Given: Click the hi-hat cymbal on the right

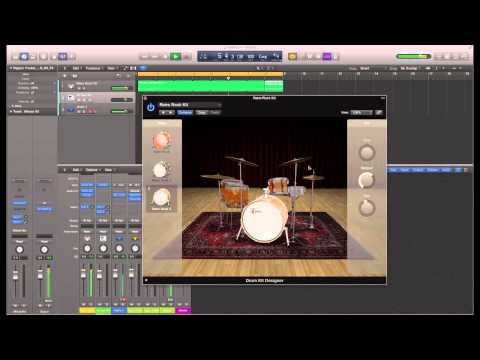Looking at the screenshot, I should pos(313,178).
